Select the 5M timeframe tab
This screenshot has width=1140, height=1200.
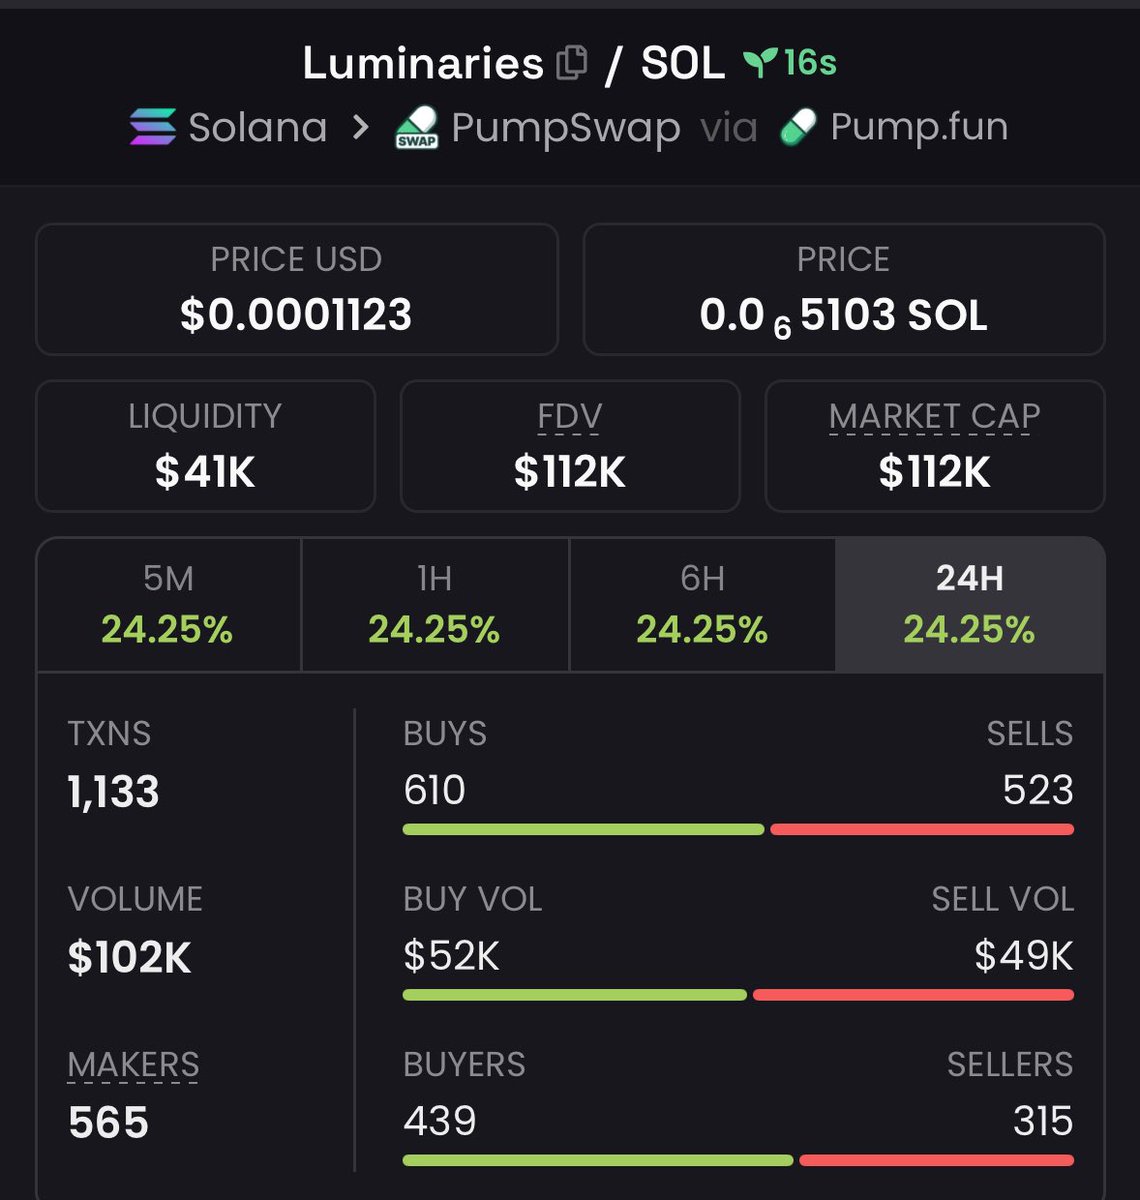[168, 605]
